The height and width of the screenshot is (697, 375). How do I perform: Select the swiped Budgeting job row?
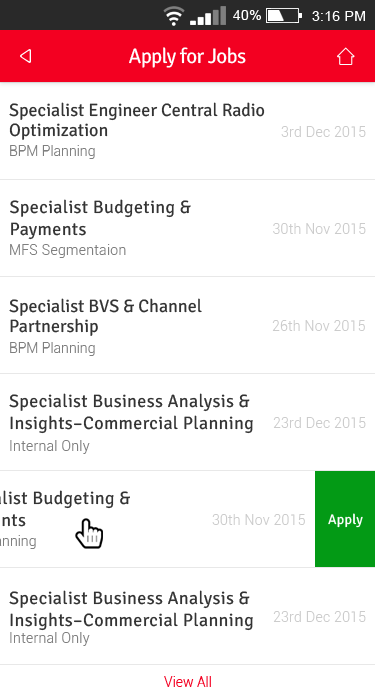(157, 519)
